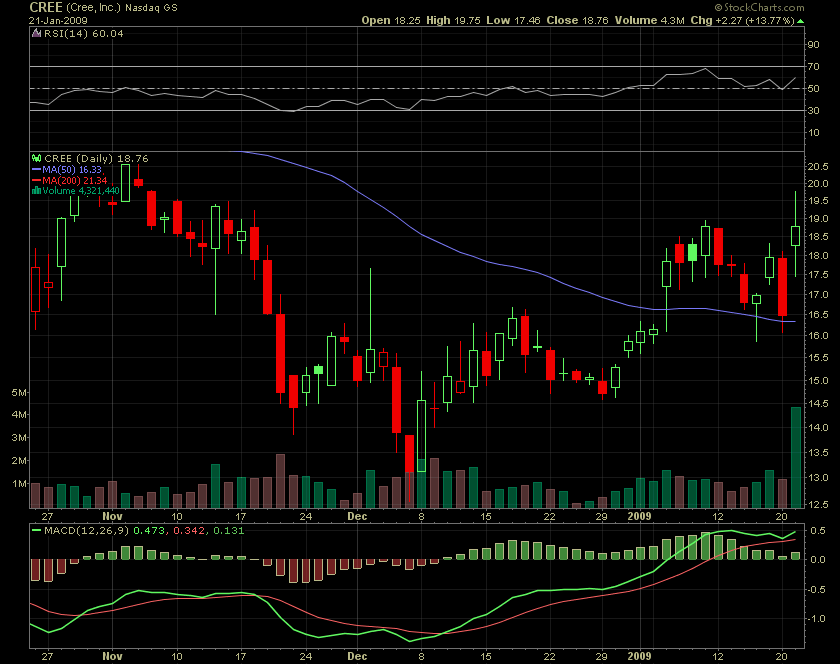Click the 30 level on RSI axis
The width and height of the screenshot is (840, 664).
(x=813, y=110)
